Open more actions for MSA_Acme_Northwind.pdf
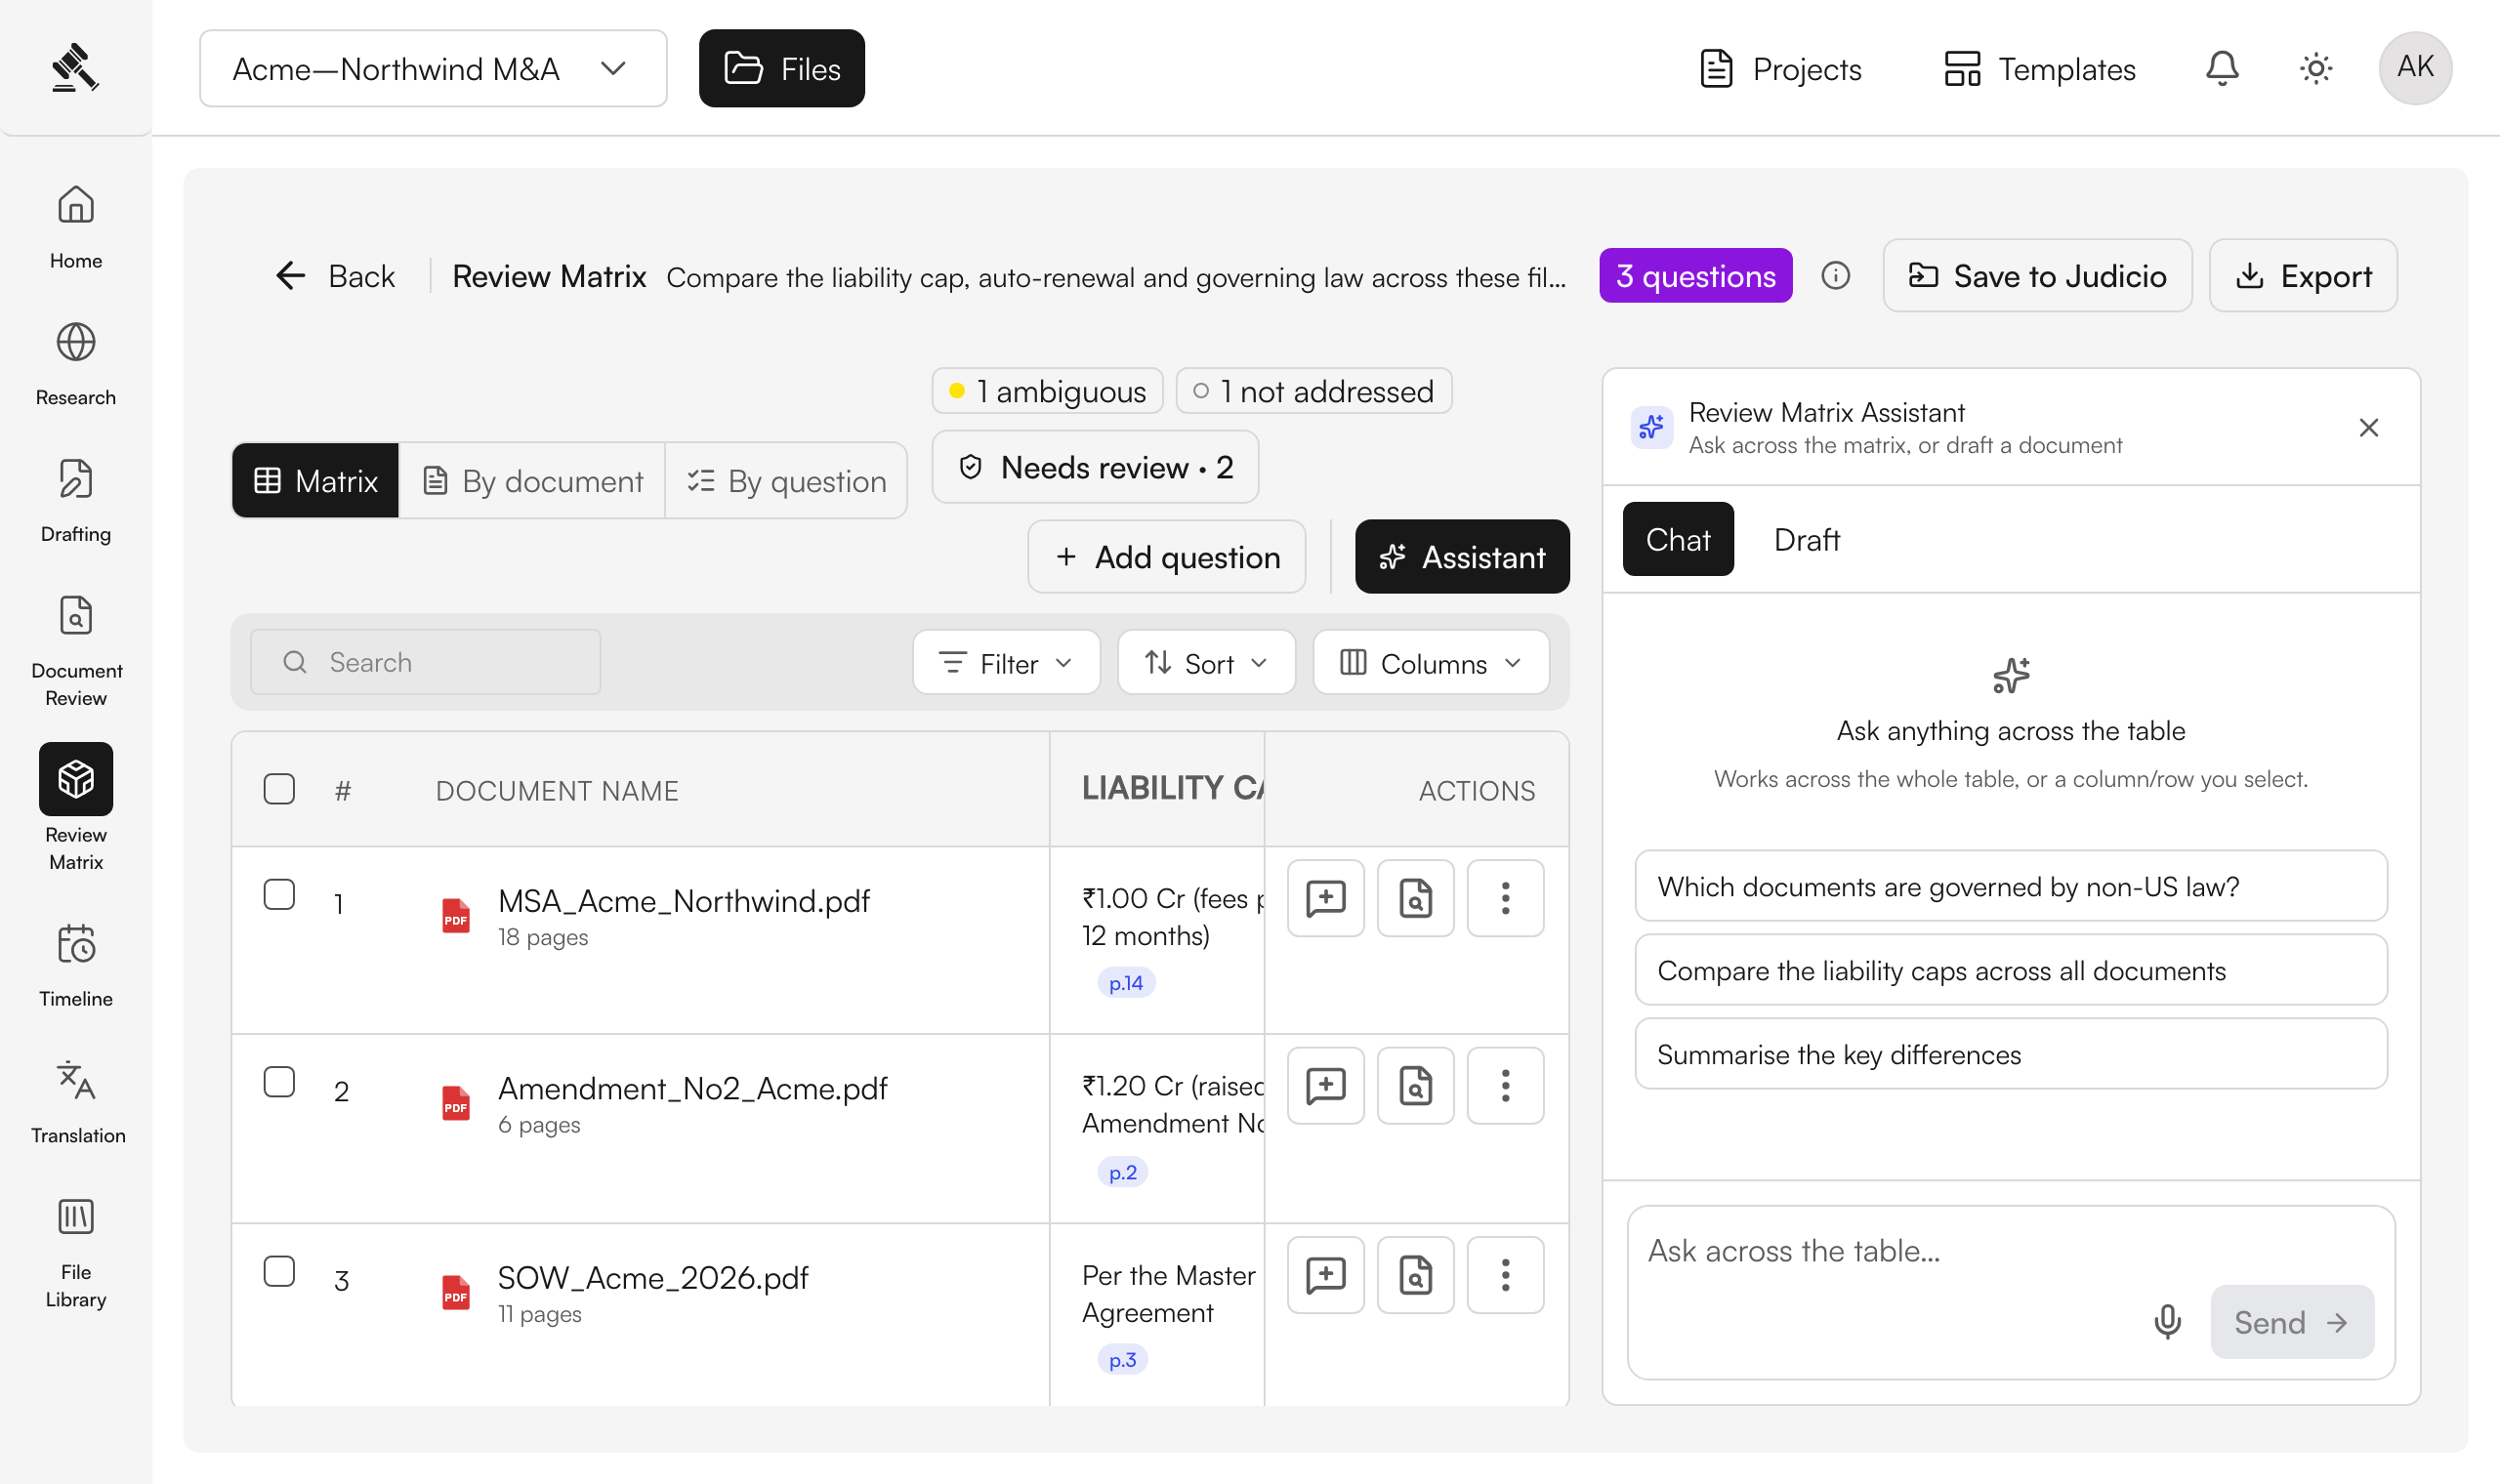This screenshot has height=1484, width=2500. [x=1505, y=898]
